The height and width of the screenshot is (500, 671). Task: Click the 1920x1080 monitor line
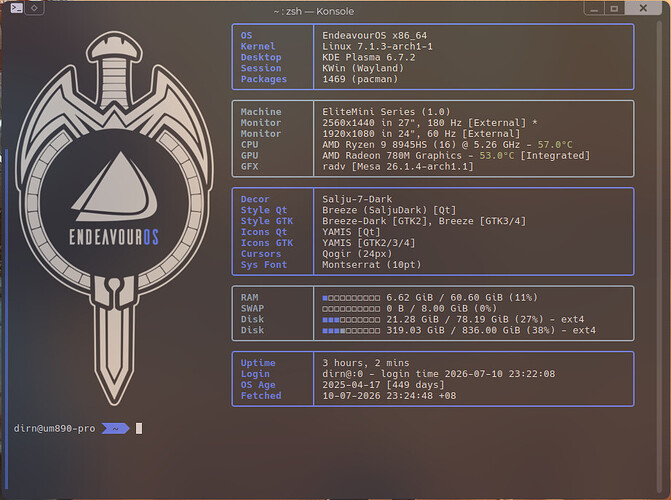tap(421, 134)
